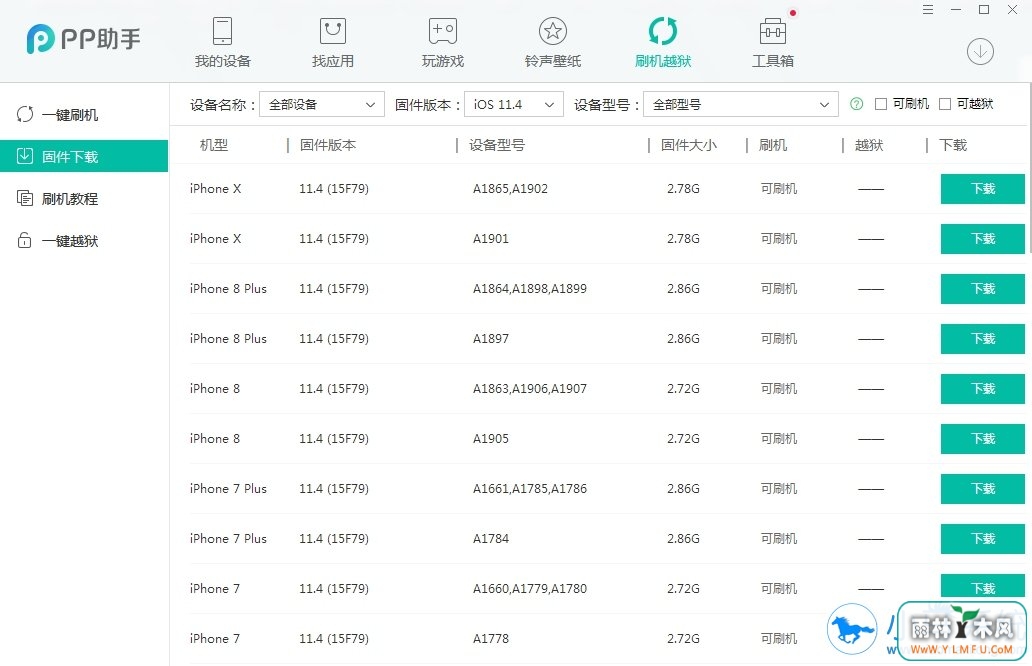Download firmware for iPhone 7 Plus A1661,A1785,A1786
Viewport: 1032px width, 666px height.
pos(983,489)
